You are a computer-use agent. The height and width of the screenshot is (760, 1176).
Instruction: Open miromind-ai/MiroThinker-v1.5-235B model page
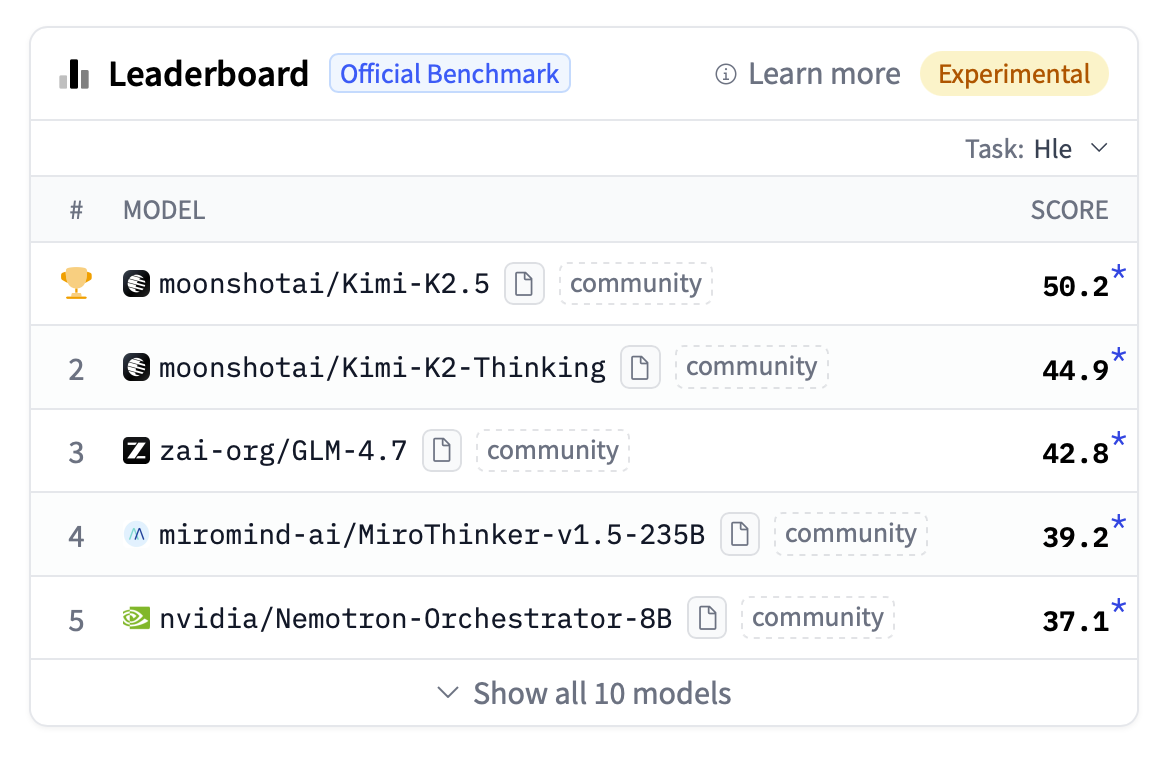[x=432, y=534]
